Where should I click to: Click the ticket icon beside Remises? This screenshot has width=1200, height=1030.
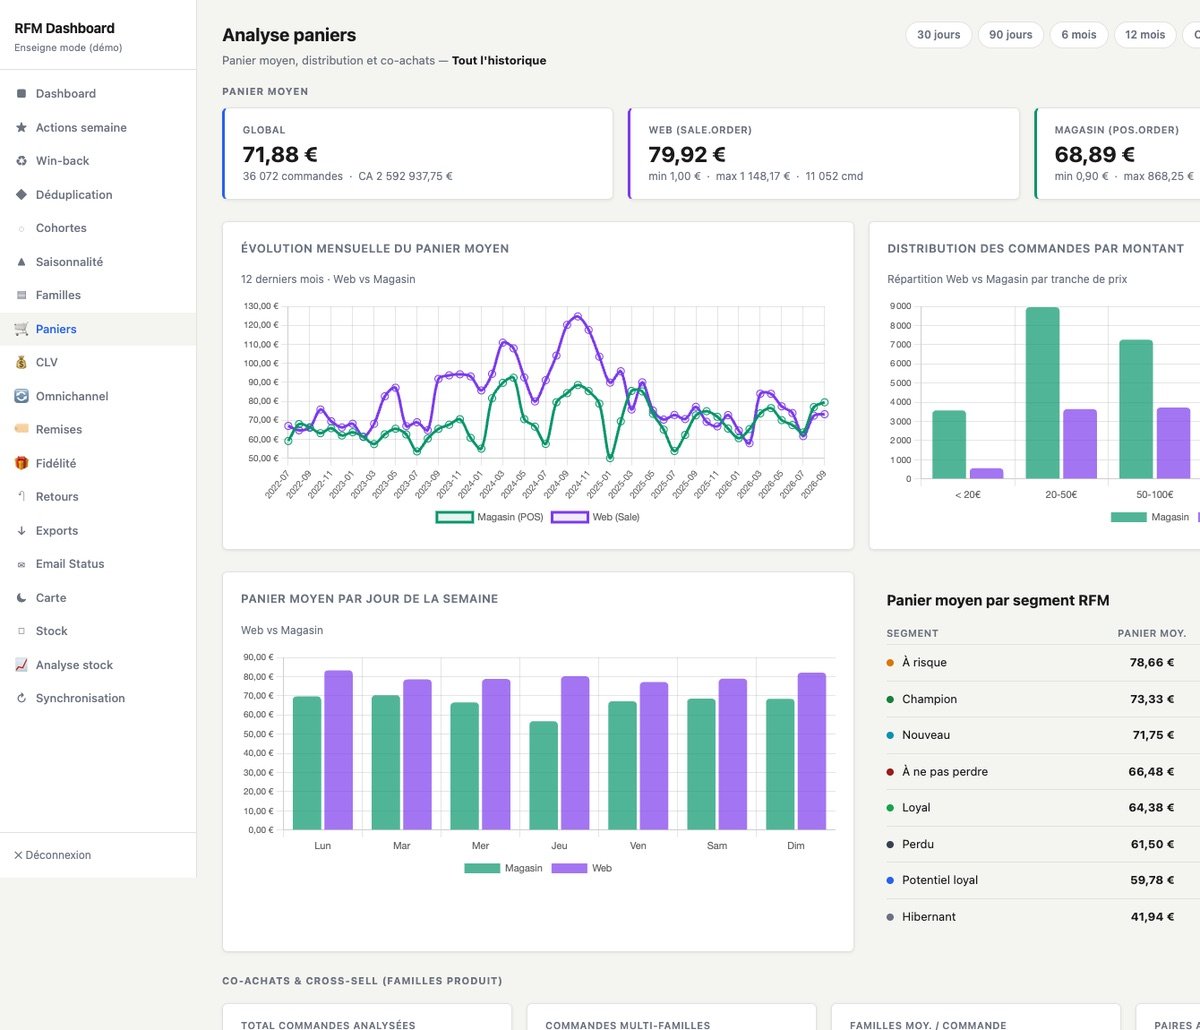(x=21, y=429)
